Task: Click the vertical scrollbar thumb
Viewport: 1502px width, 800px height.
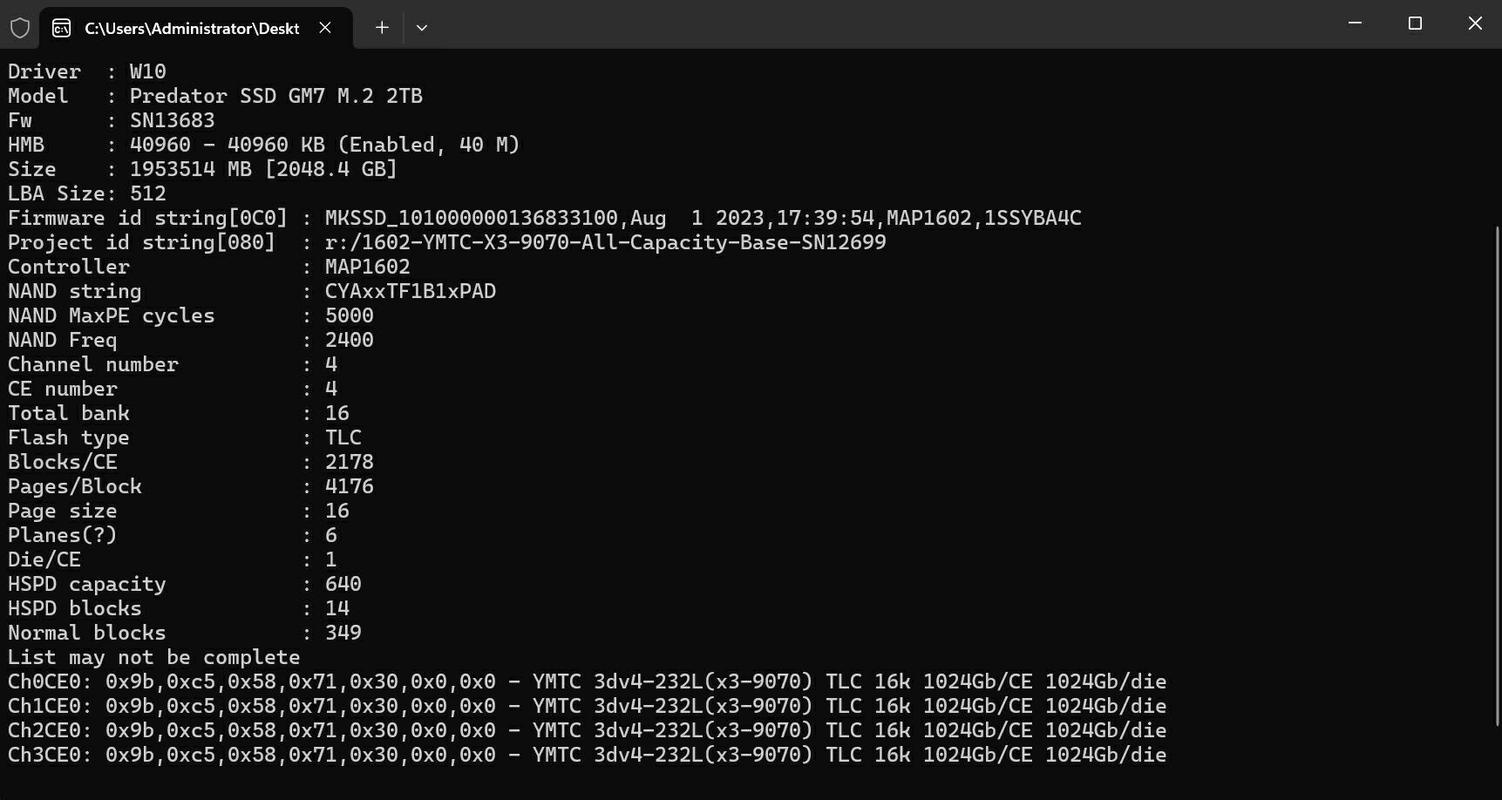Action: pyautogui.click(x=1496, y=475)
